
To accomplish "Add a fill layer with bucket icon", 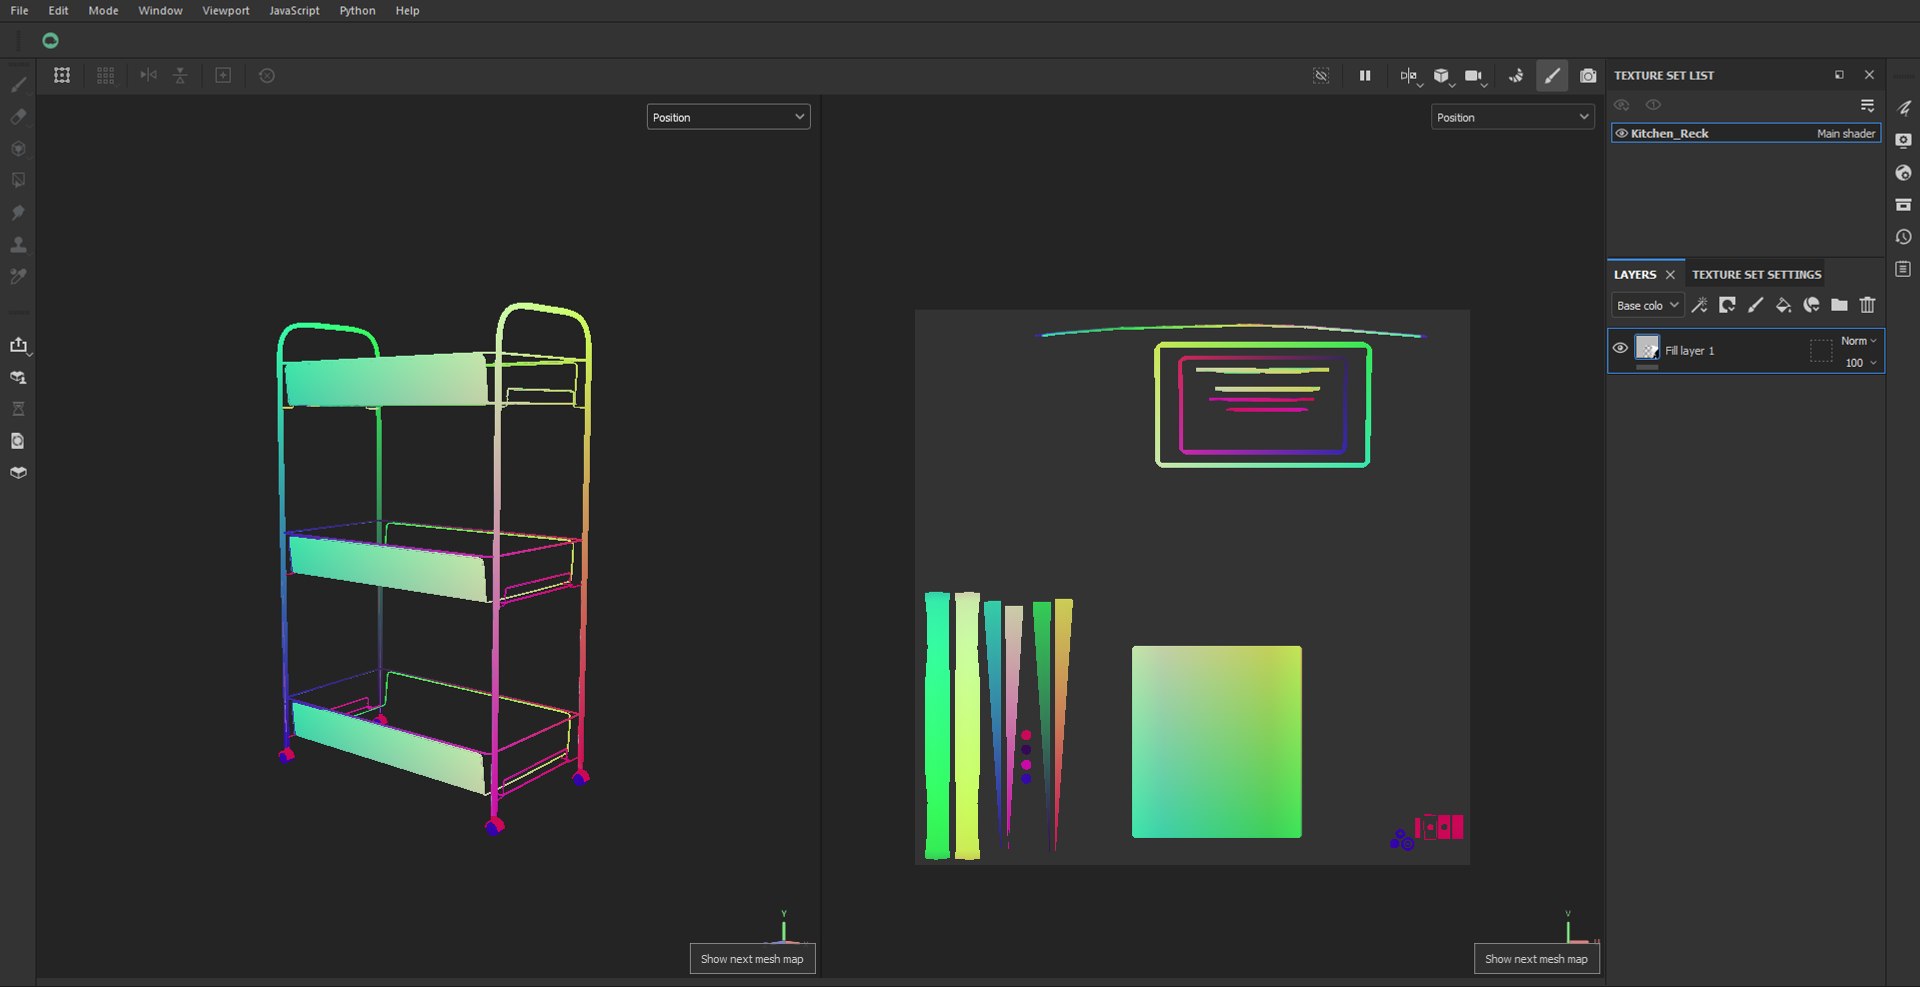I will [x=1783, y=305].
